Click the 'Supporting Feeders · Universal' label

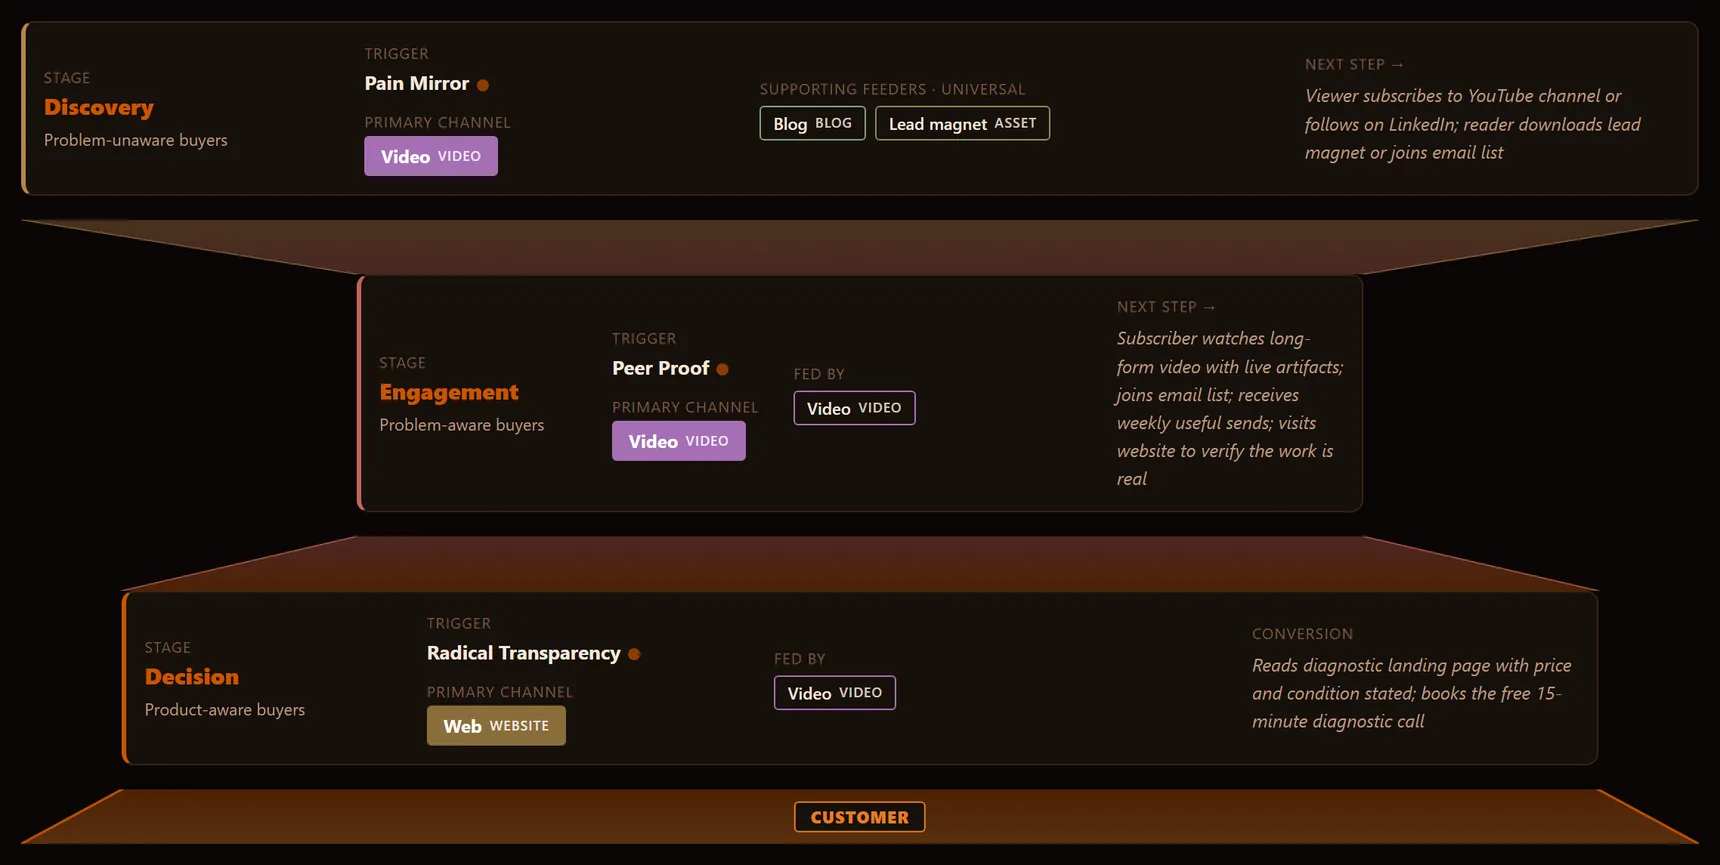(x=893, y=89)
